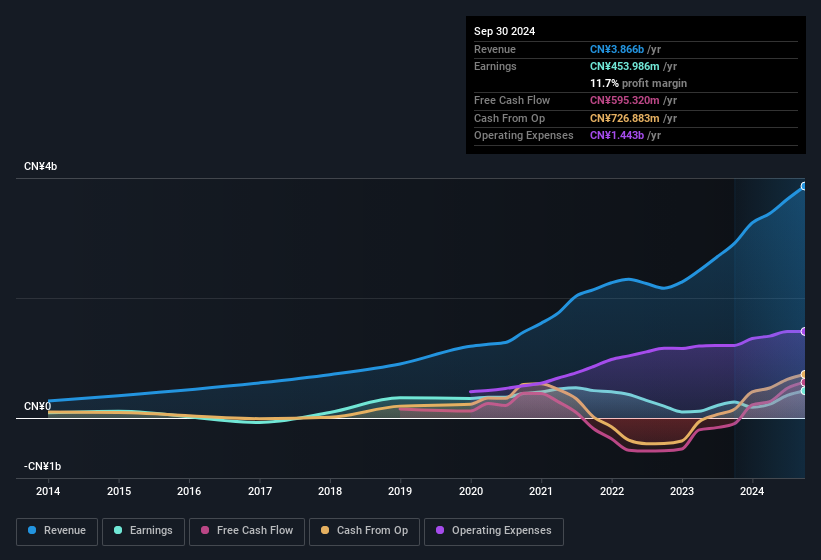This screenshot has width=821, height=560.
Task: Toggle the Cash From Op legend button
Action: [x=364, y=531]
